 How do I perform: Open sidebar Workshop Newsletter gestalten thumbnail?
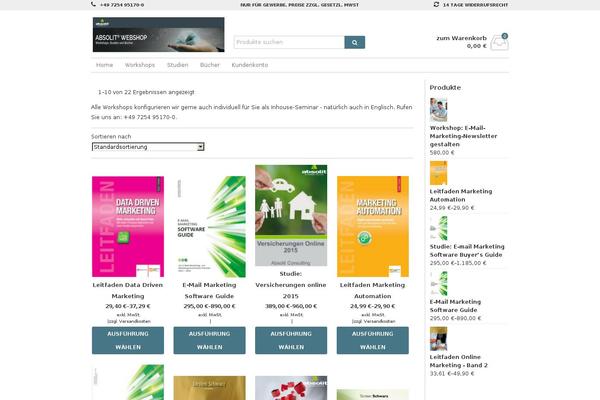point(439,110)
